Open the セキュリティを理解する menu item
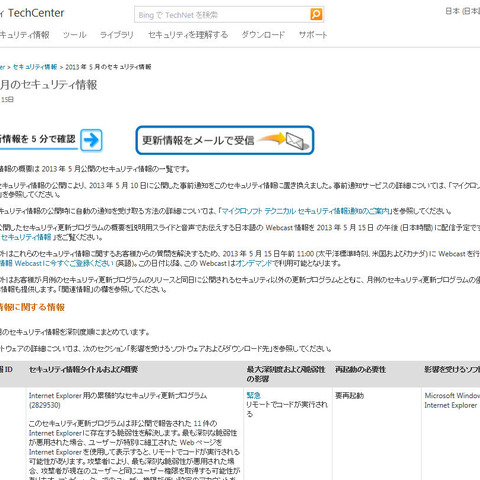The image size is (480, 480). [x=188, y=35]
